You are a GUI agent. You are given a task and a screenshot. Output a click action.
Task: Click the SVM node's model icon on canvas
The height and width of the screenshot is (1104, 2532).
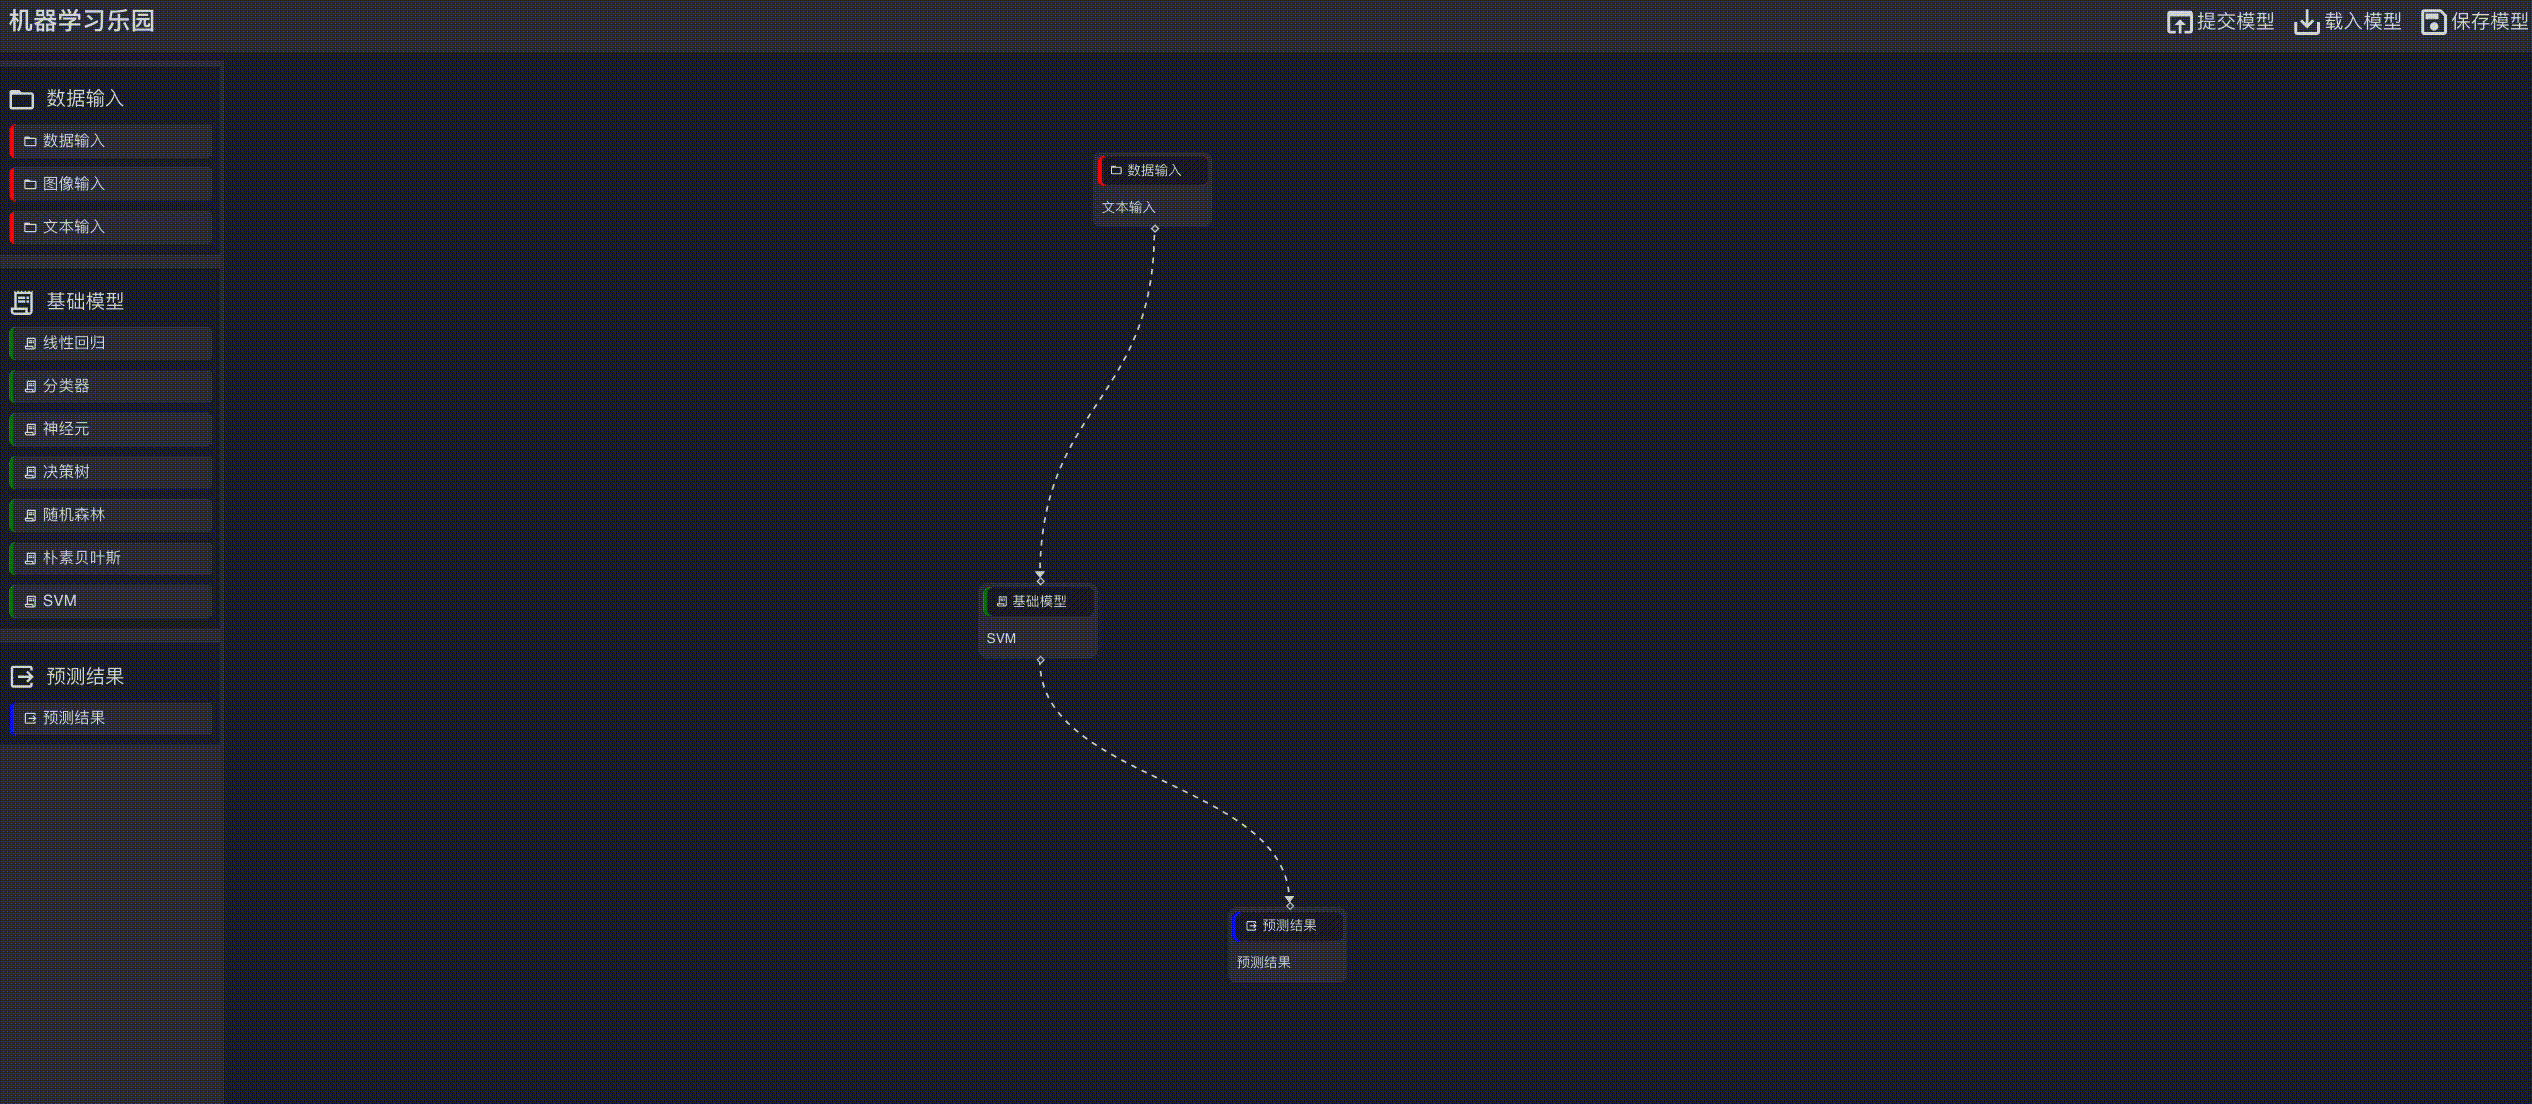pos(1001,602)
